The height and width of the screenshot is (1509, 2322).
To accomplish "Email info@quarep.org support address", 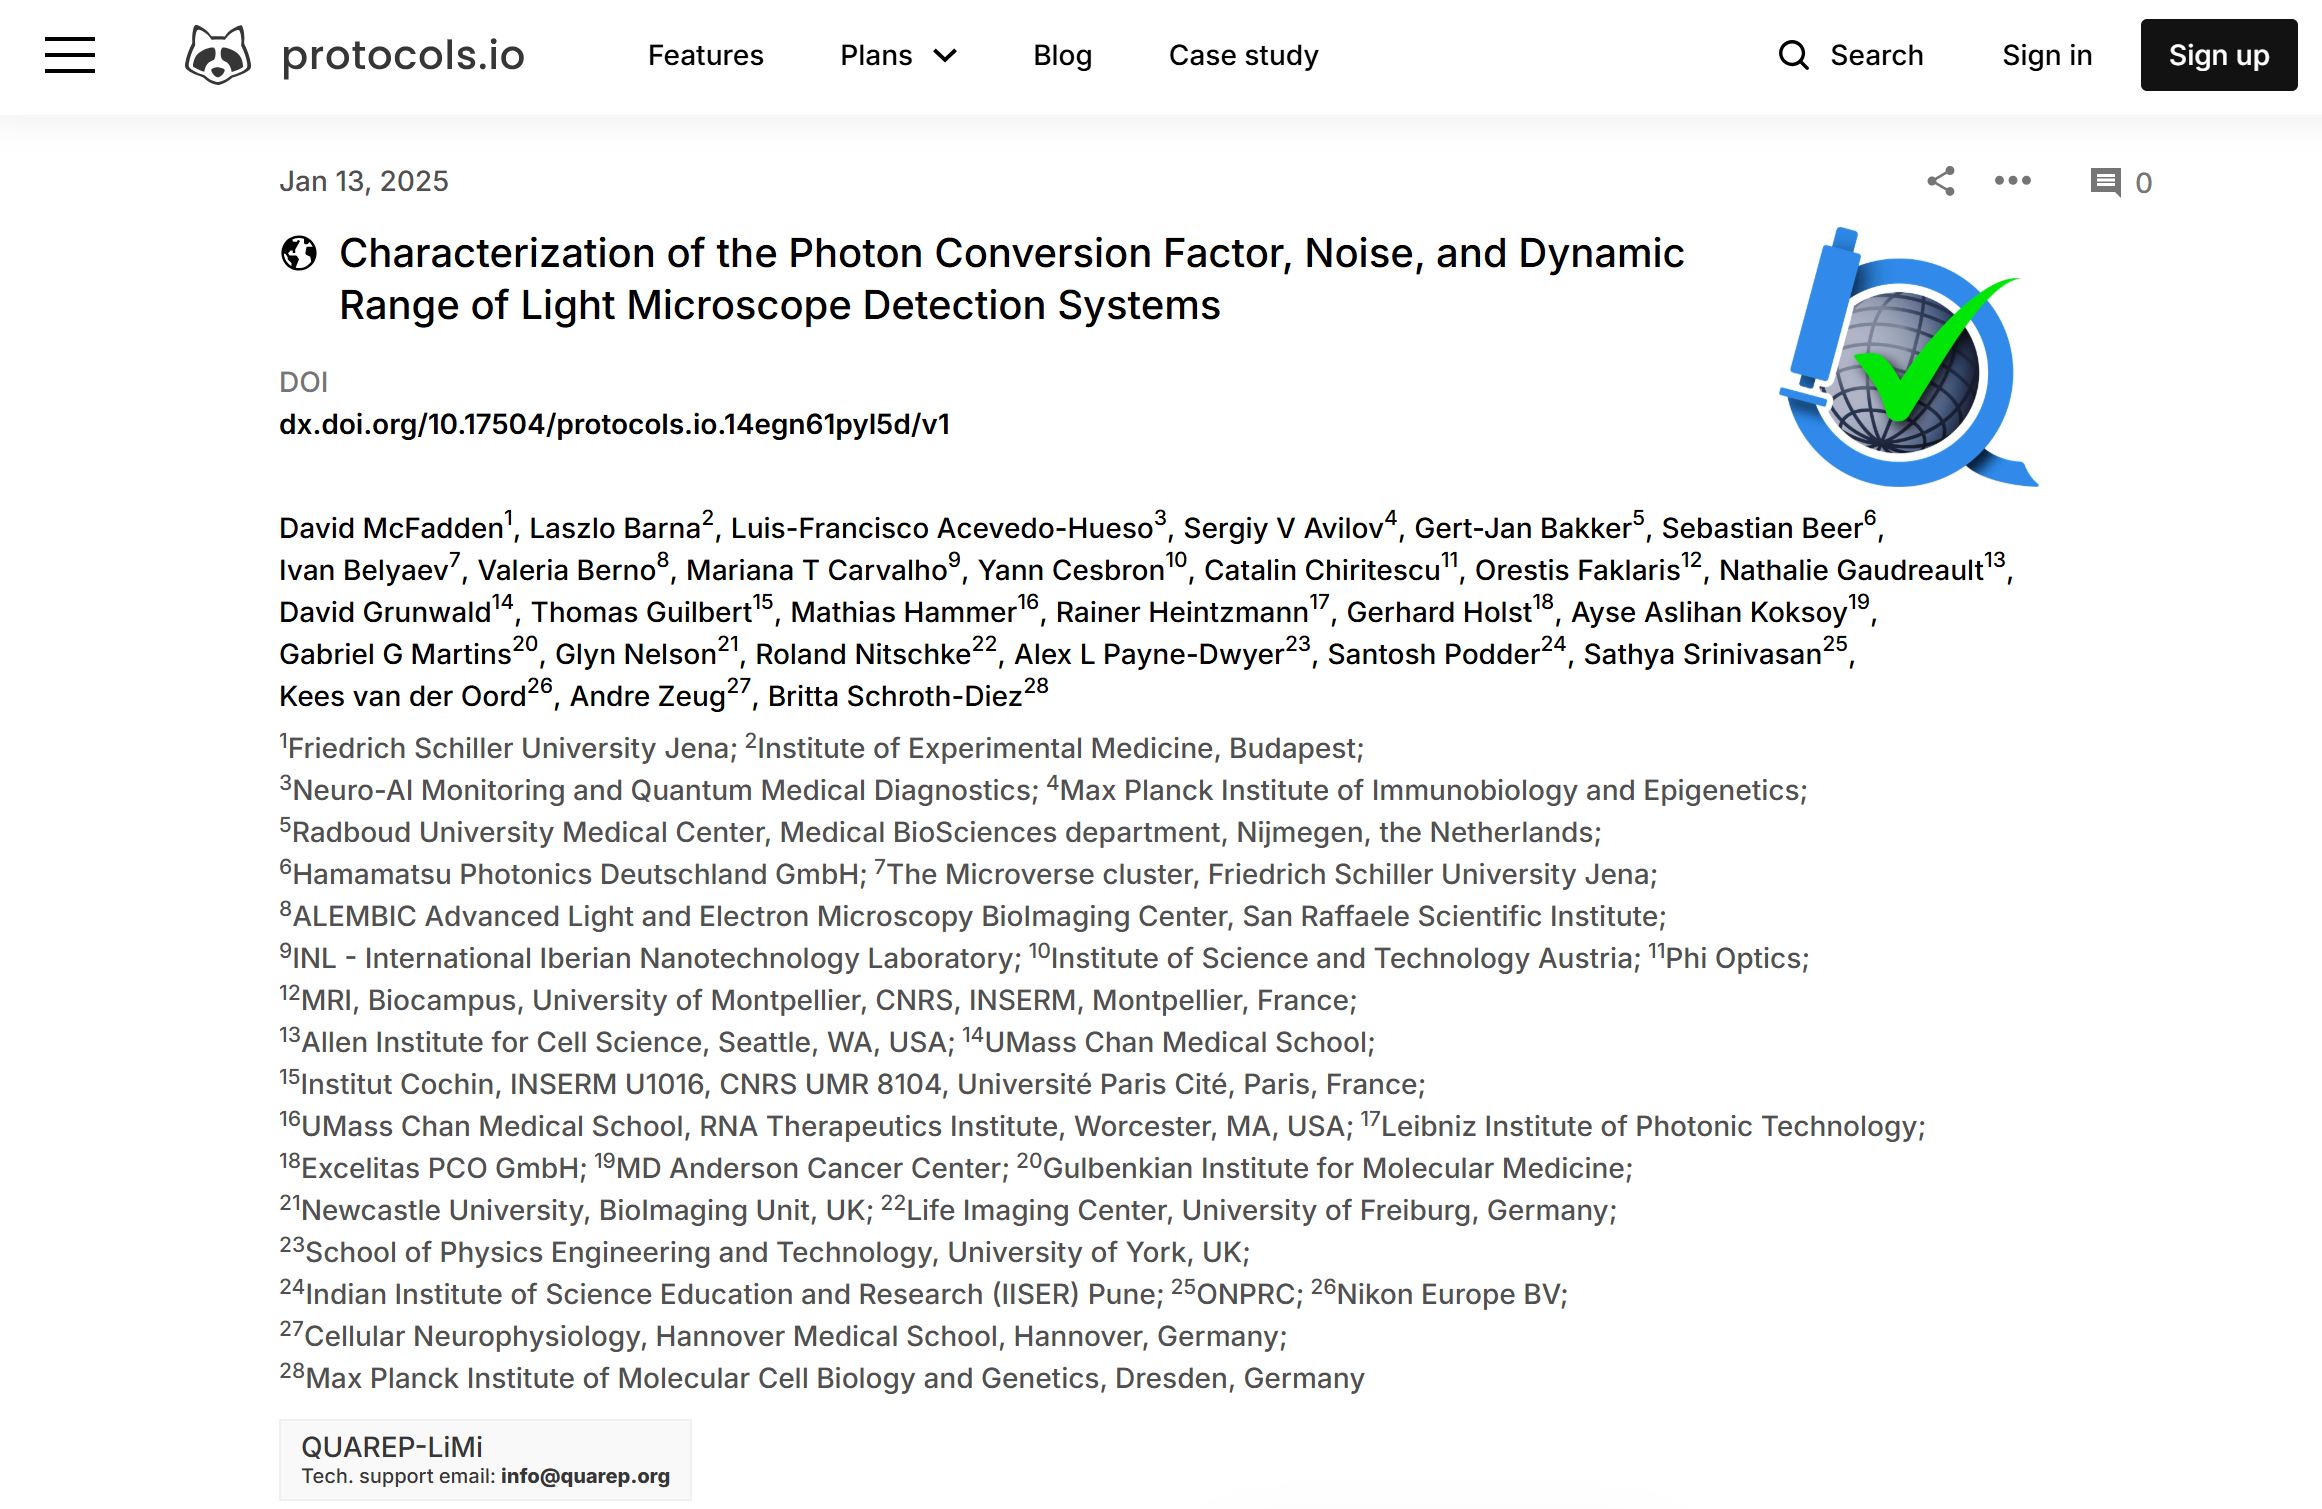I will tap(586, 1475).
